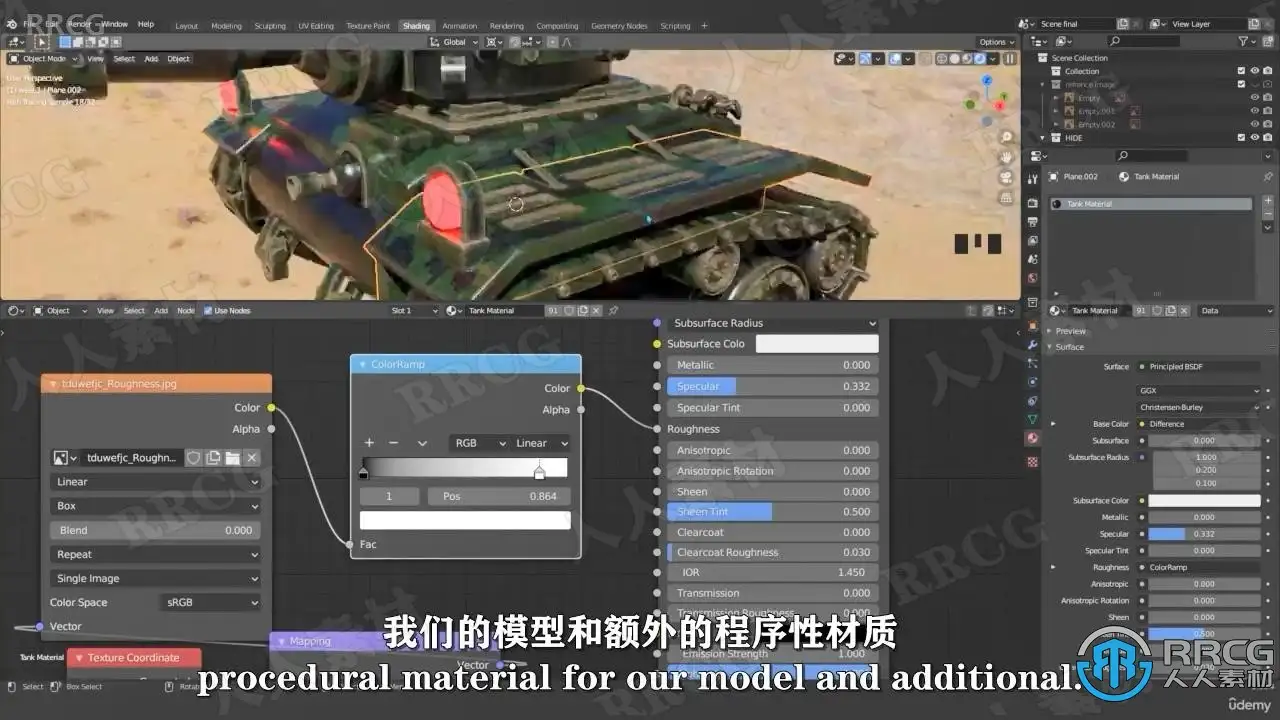The width and height of the screenshot is (1280, 720).
Task: Pause the viewport render preview
Action: click(x=1009, y=59)
